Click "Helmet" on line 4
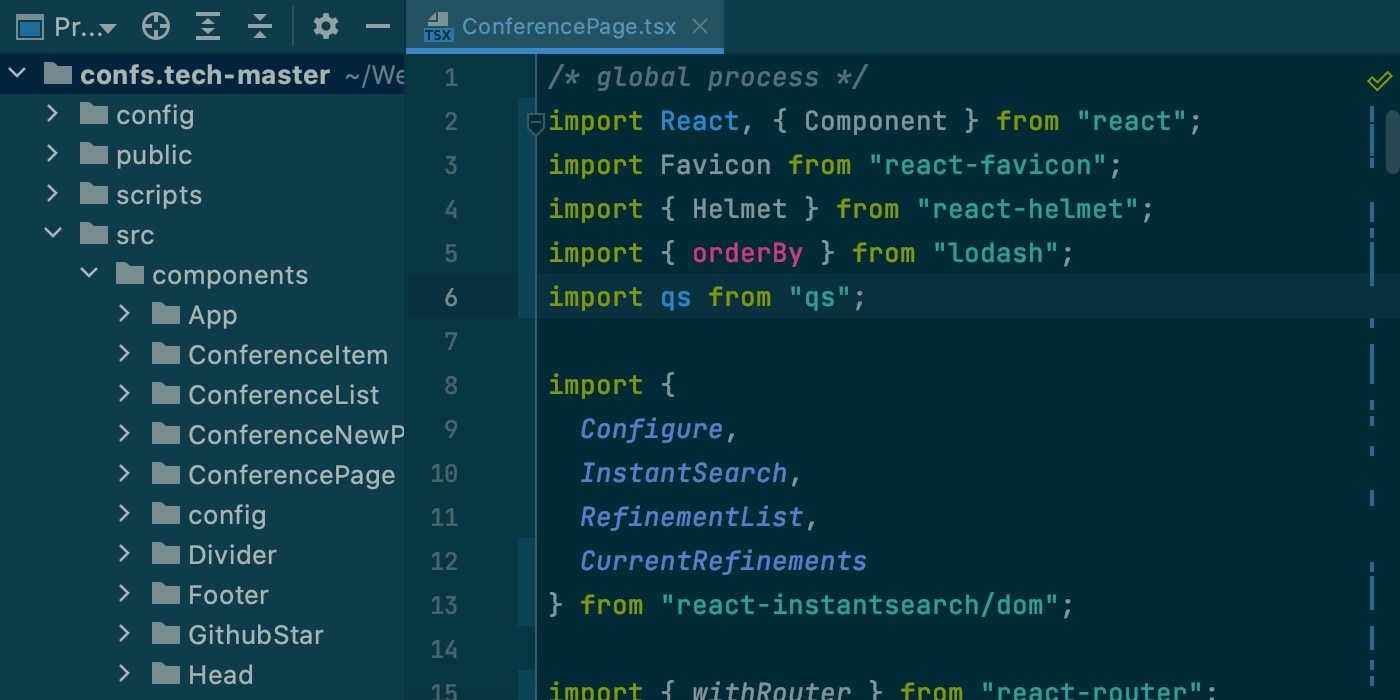This screenshot has height=700, width=1400. (740, 209)
